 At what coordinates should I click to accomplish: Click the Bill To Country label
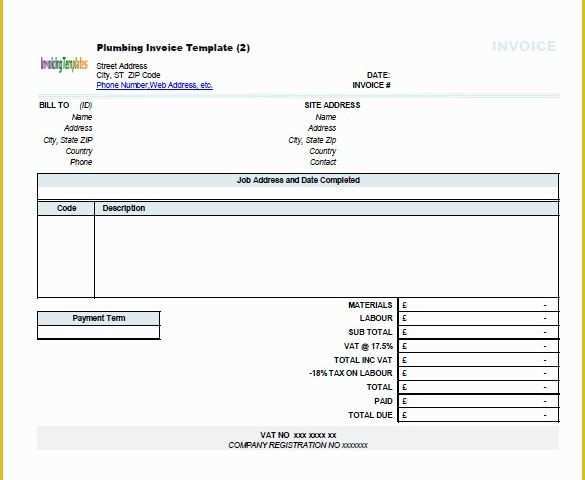79,151
